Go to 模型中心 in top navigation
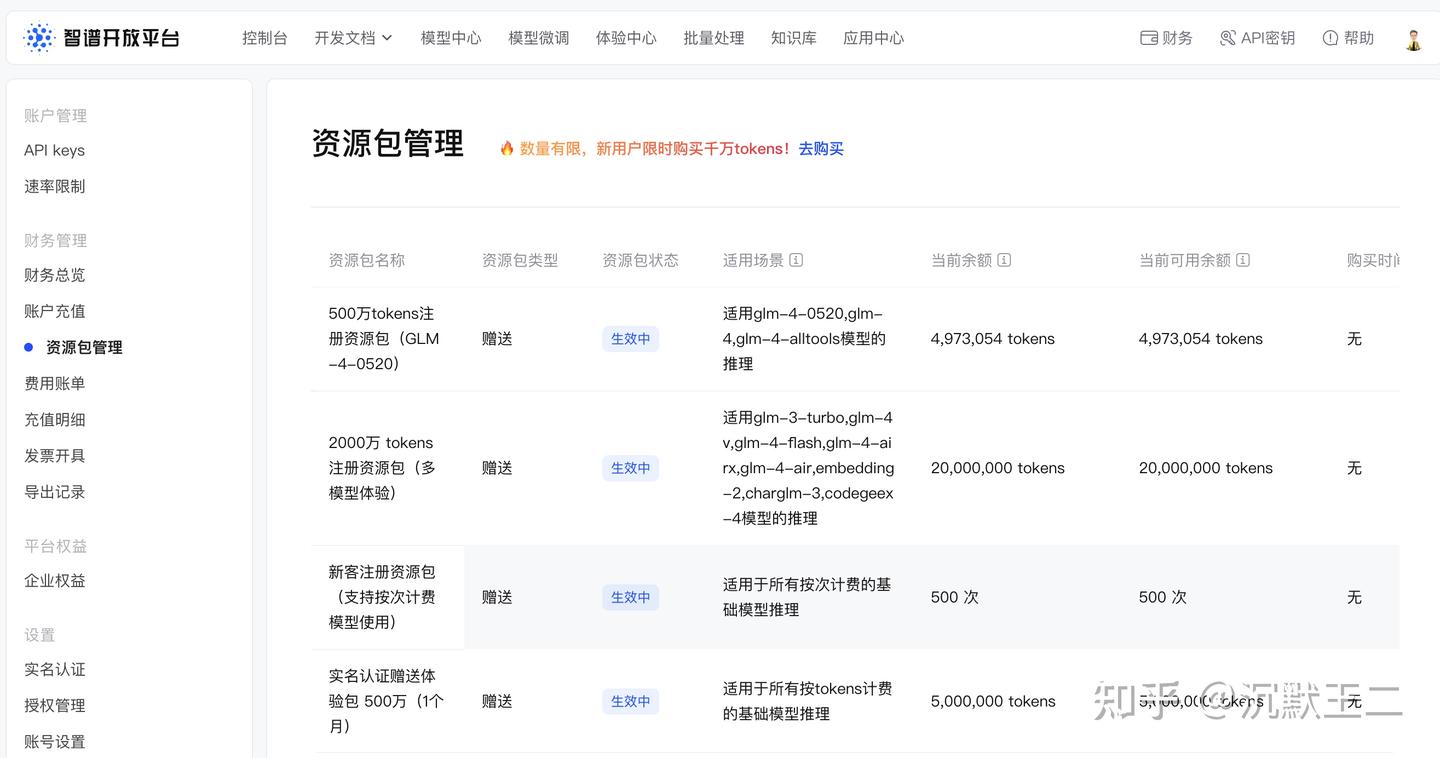 pyautogui.click(x=451, y=38)
